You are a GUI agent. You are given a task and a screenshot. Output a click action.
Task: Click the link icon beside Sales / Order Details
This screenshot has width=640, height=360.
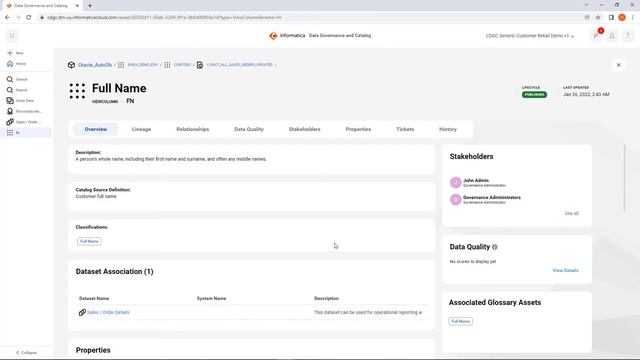point(82,312)
